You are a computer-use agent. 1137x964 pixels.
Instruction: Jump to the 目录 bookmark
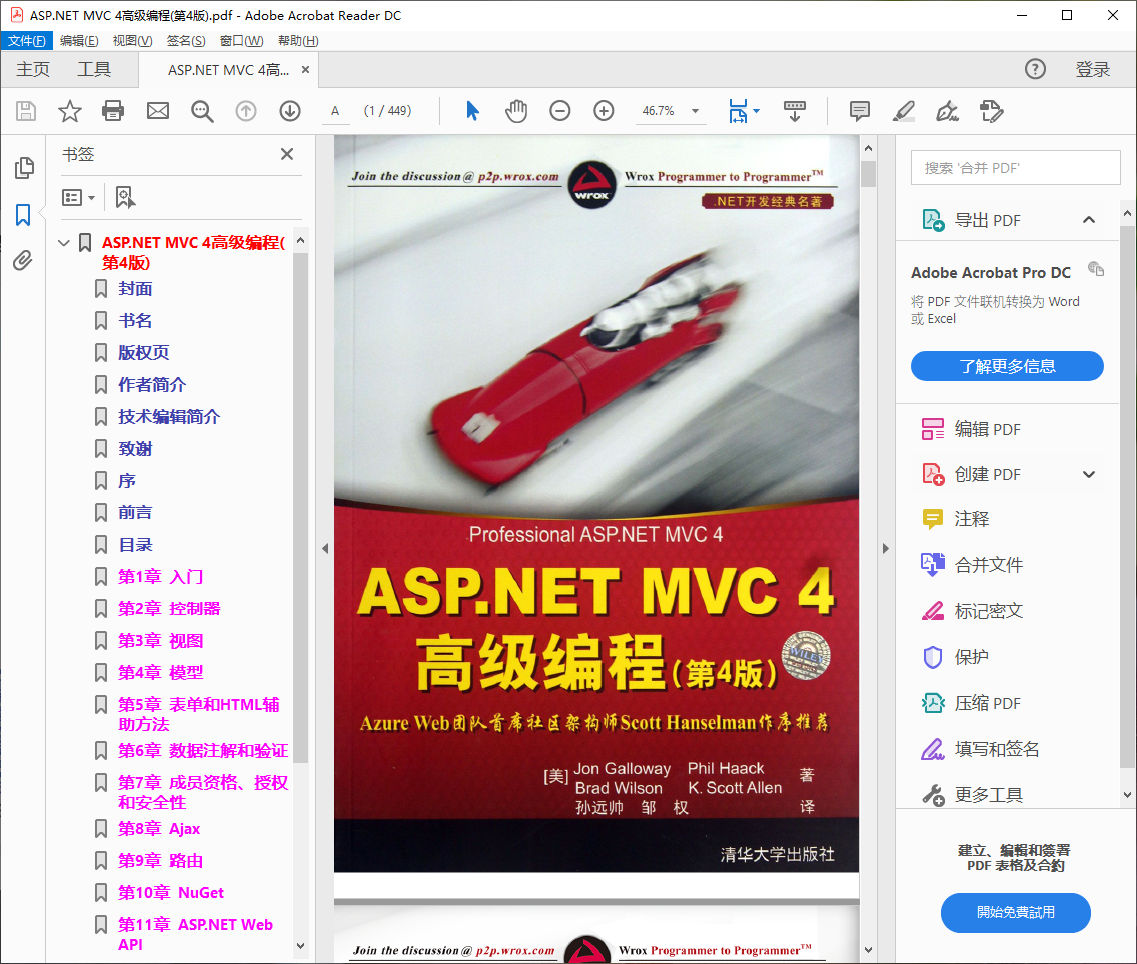pos(135,545)
